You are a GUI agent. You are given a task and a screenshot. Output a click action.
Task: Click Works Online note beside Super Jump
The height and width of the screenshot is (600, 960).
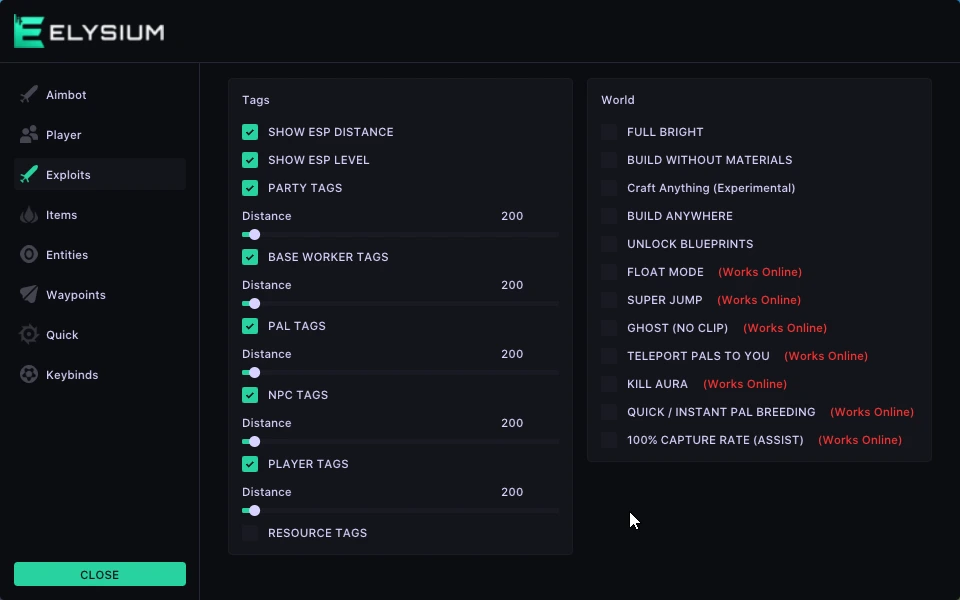point(759,300)
